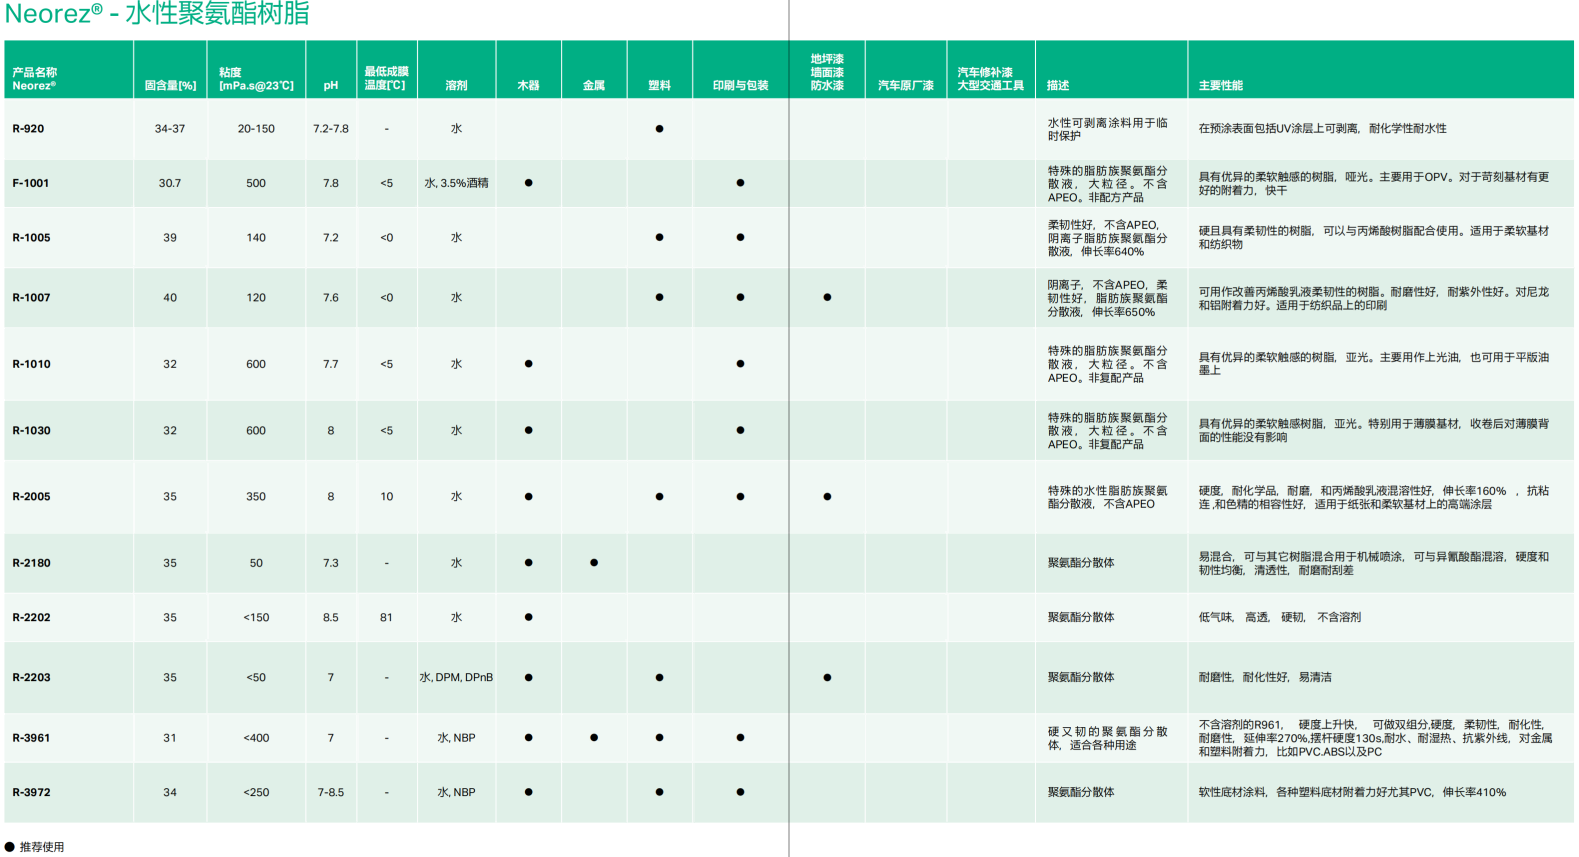Select viscosity value "350" for R-2005
The image size is (1579, 857).
[256, 497]
